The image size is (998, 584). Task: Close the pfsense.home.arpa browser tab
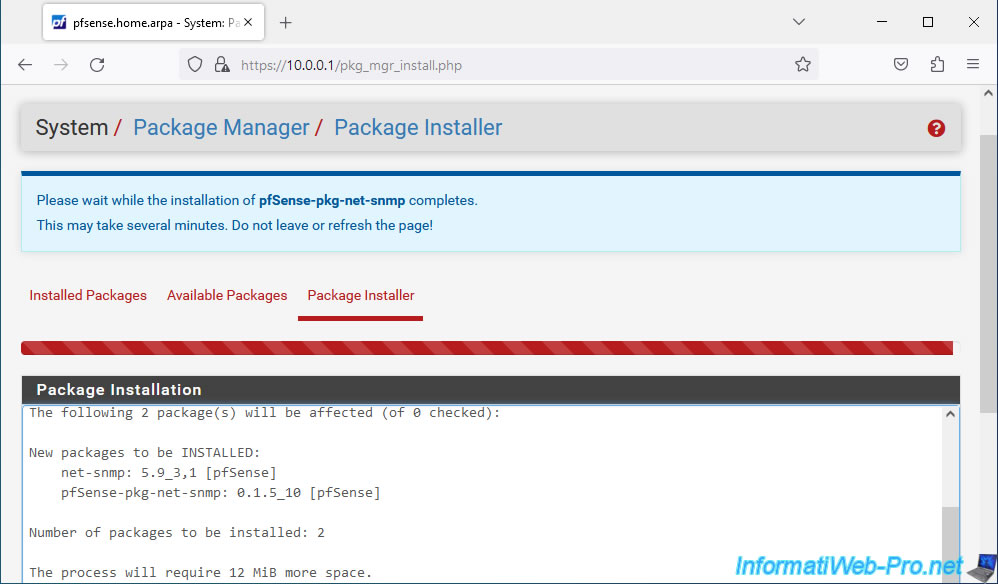coord(248,22)
